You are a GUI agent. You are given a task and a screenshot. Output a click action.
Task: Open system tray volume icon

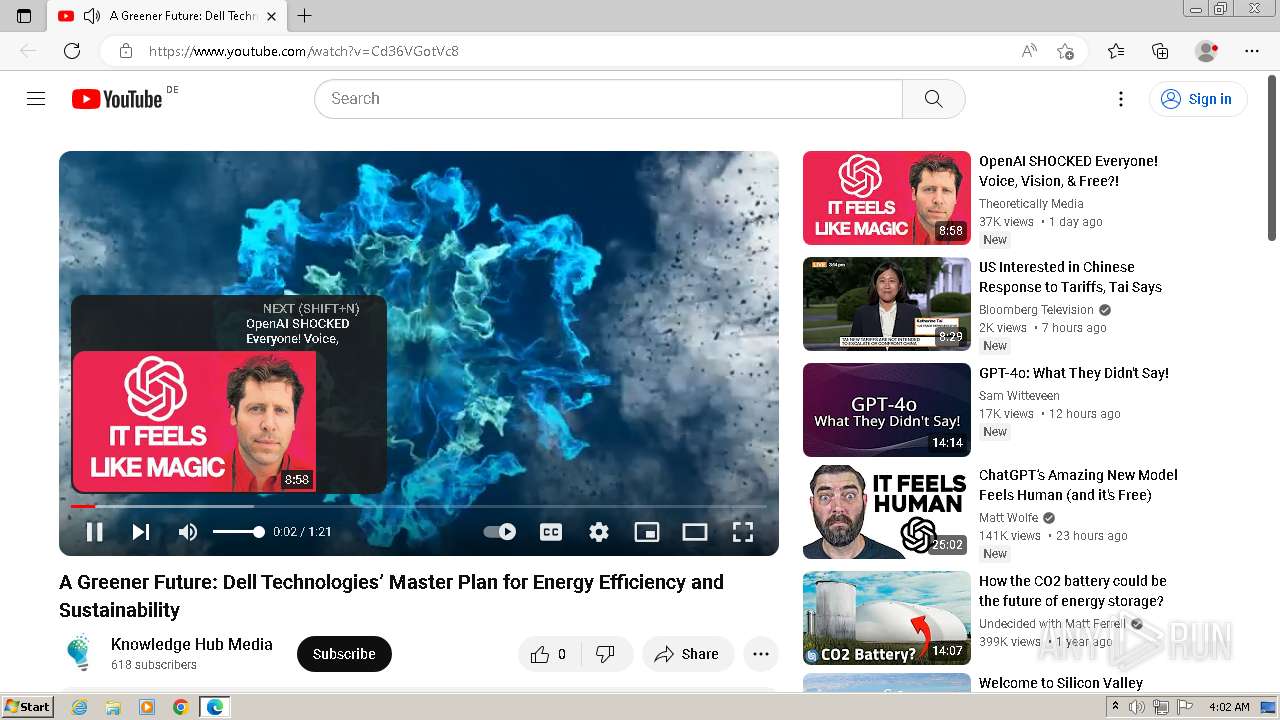[1138, 707]
